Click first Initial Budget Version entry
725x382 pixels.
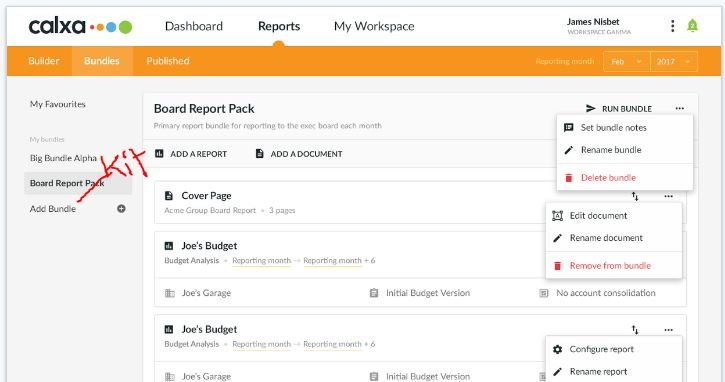pyautogui.click(x=428, y=293)
